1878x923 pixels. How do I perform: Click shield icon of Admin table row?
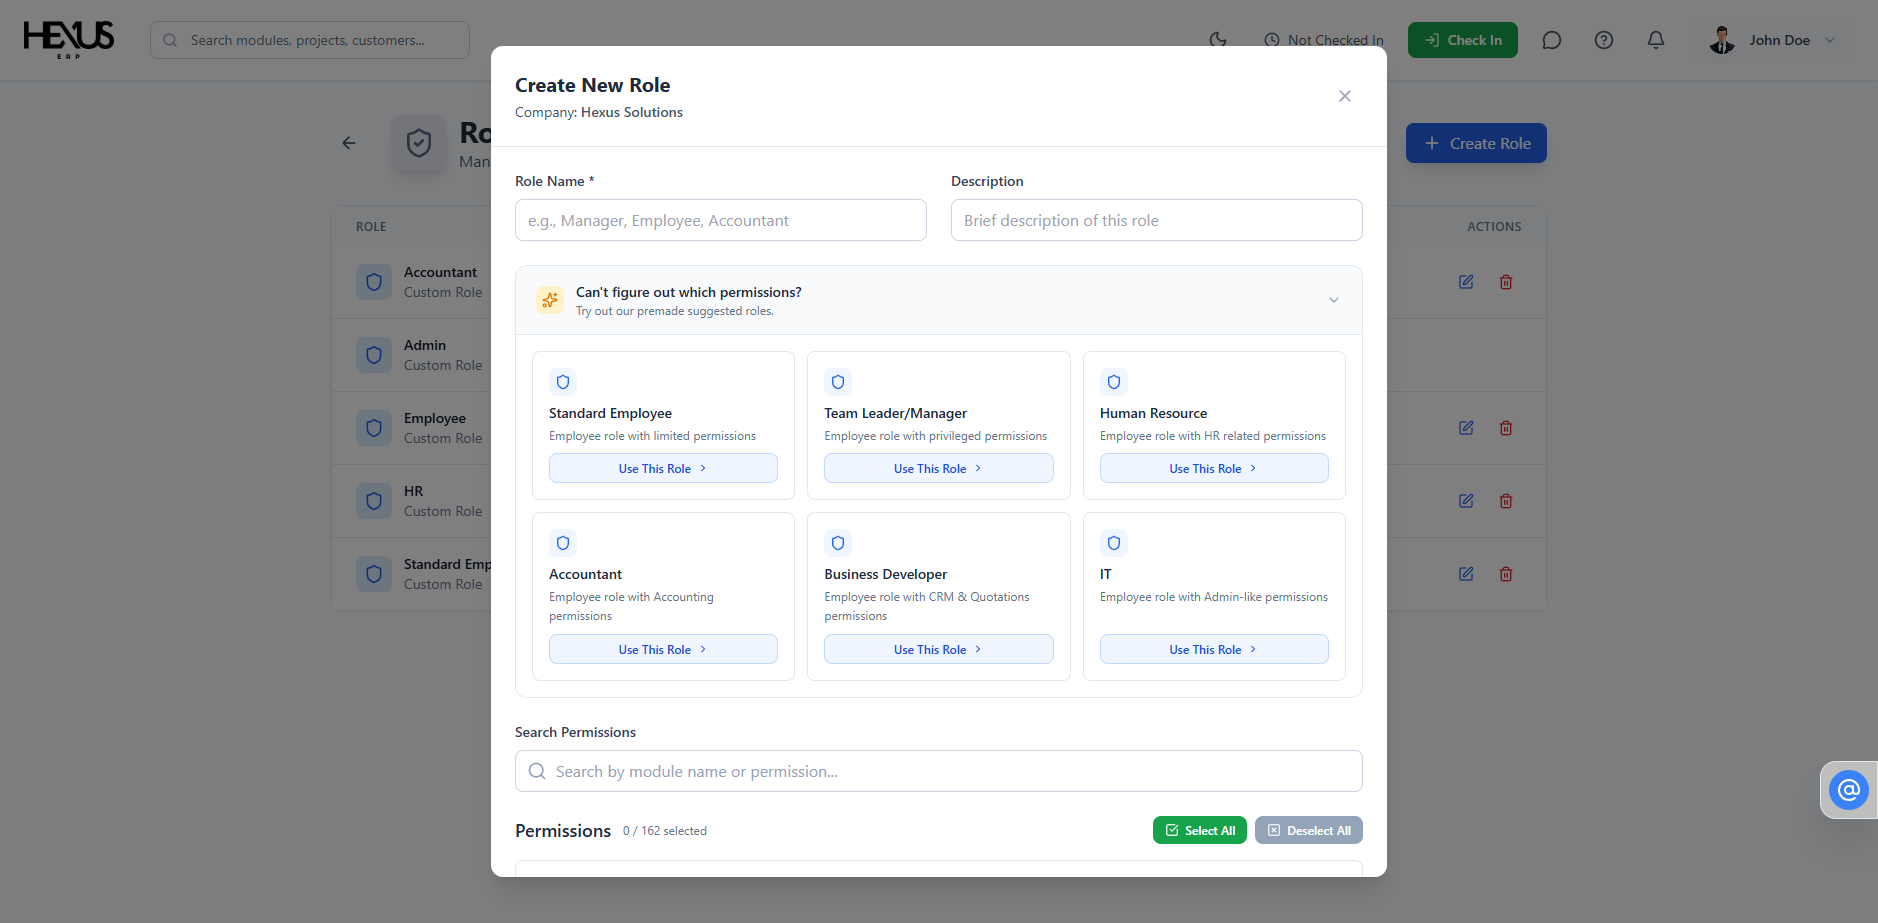pyautogui.click(x=374, y=355)
